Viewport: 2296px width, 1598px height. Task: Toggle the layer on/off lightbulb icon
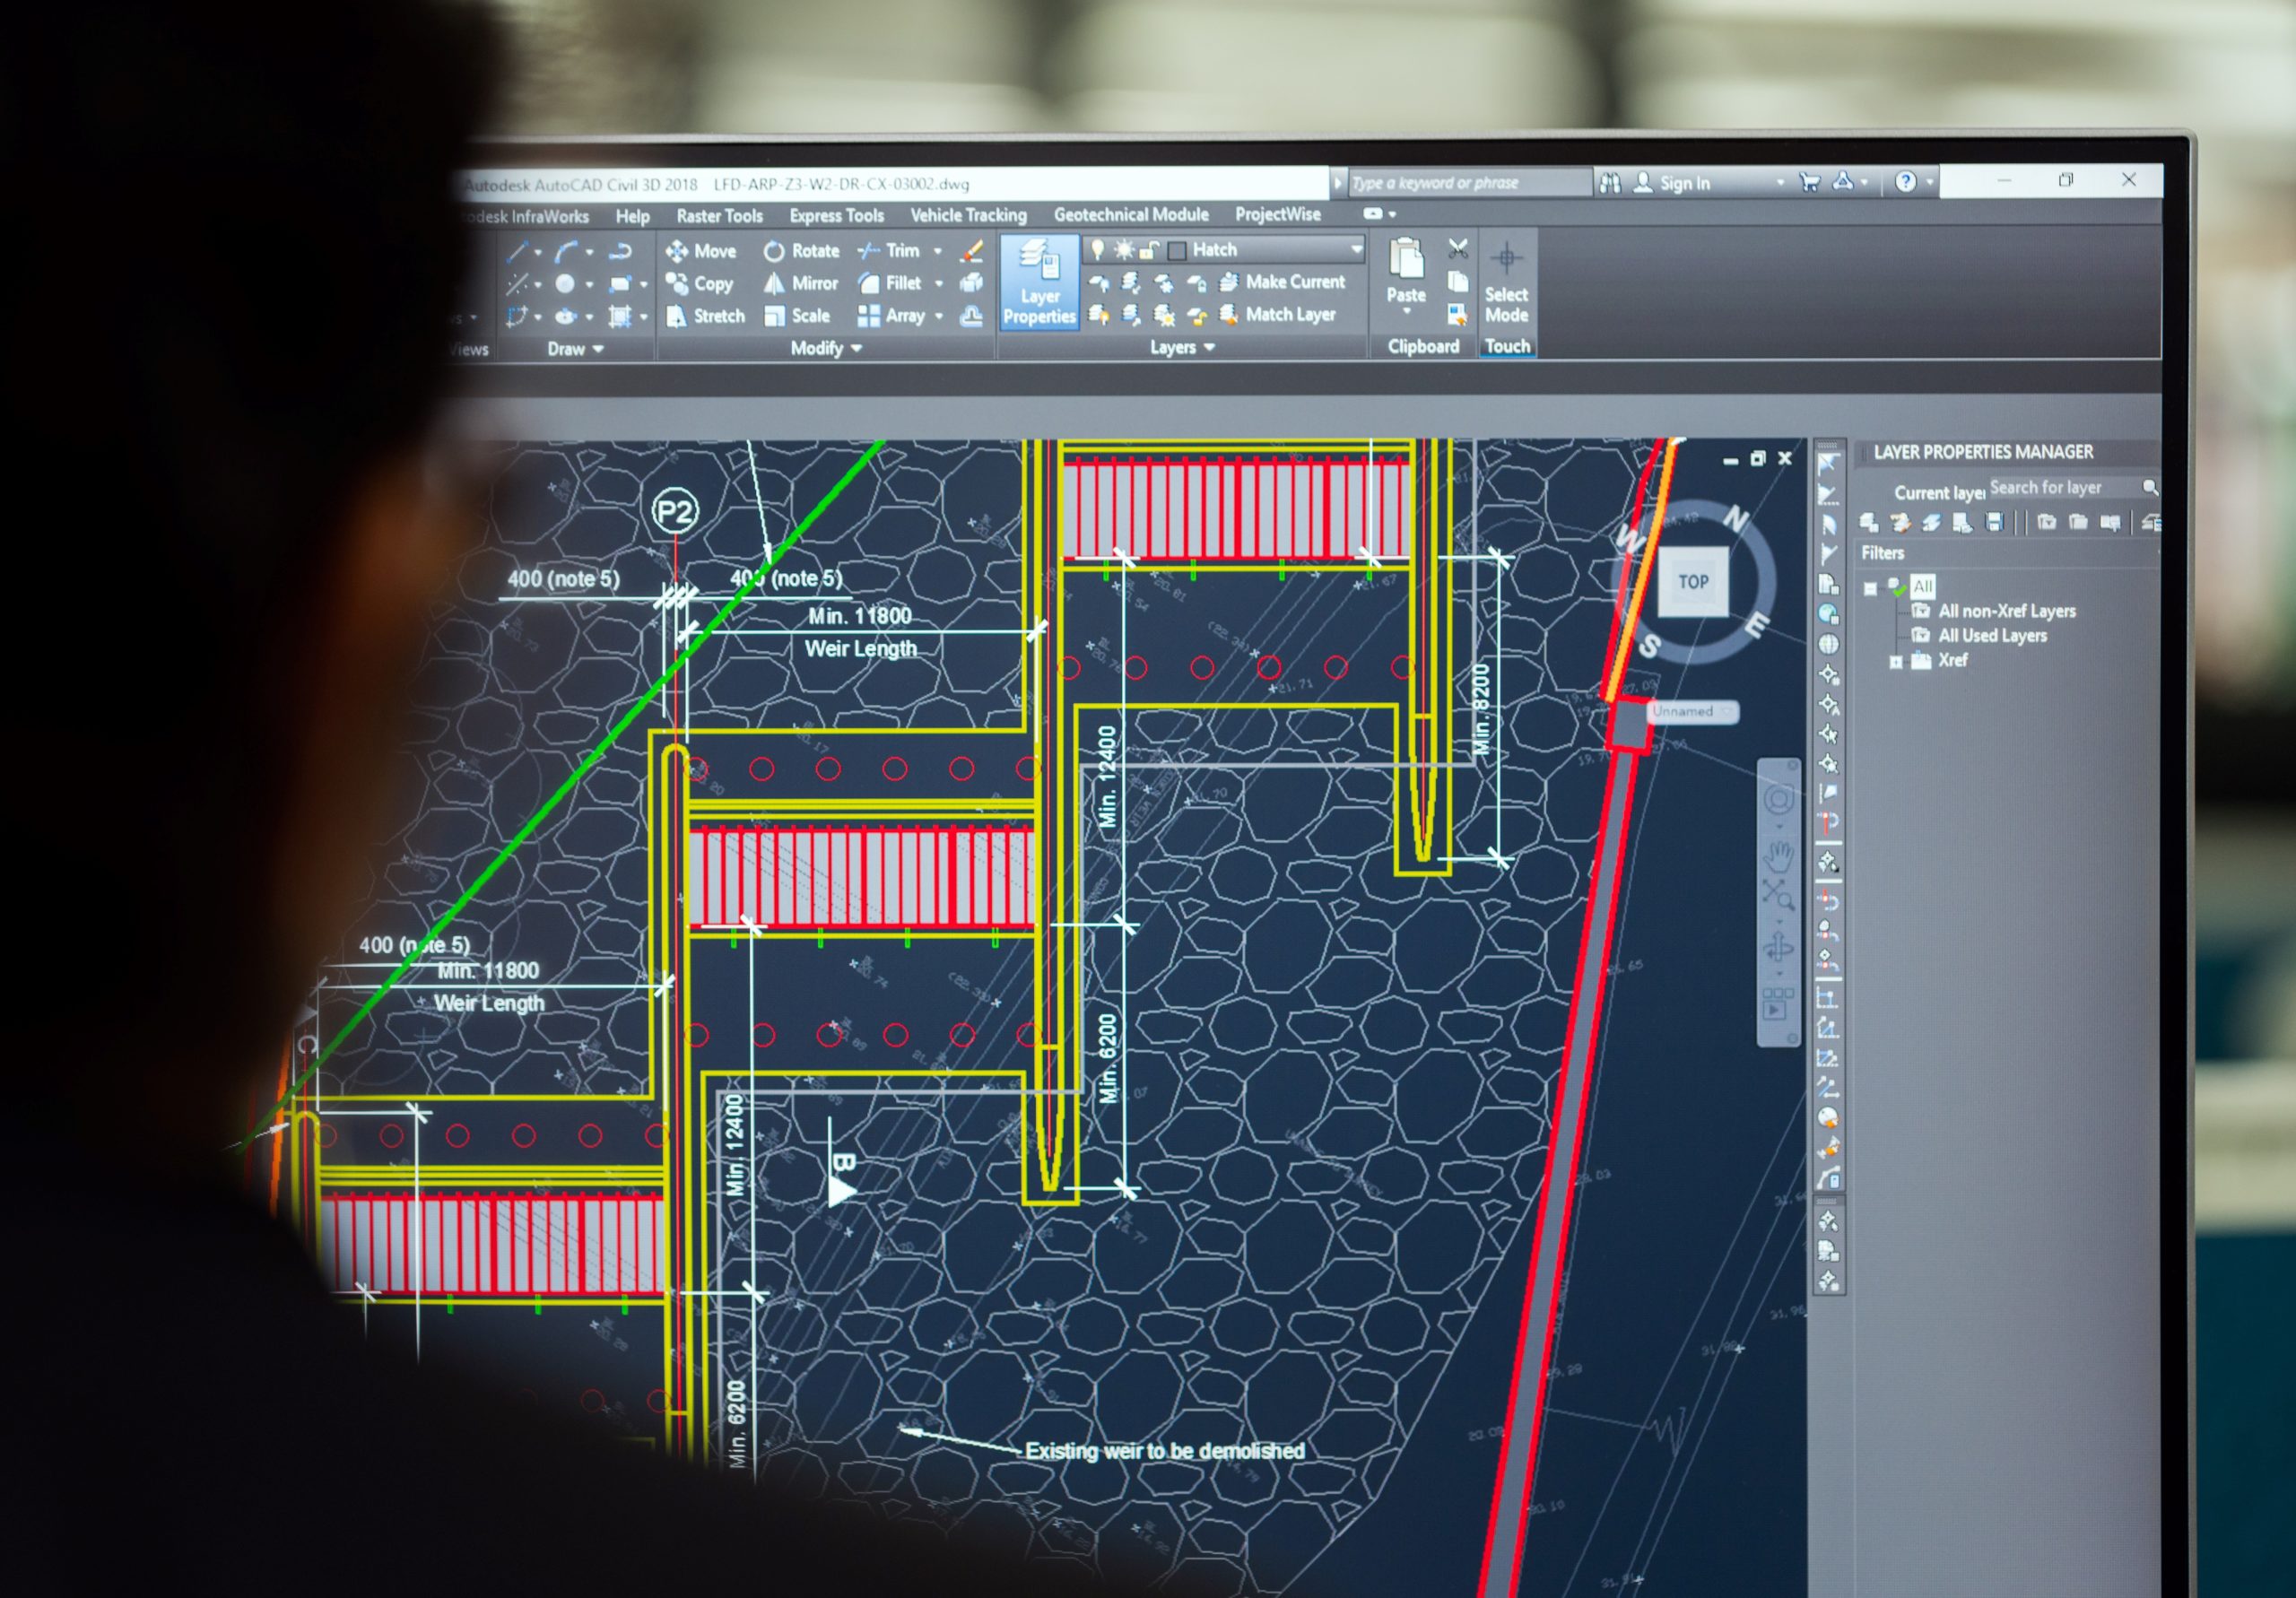pos(1097,249)
